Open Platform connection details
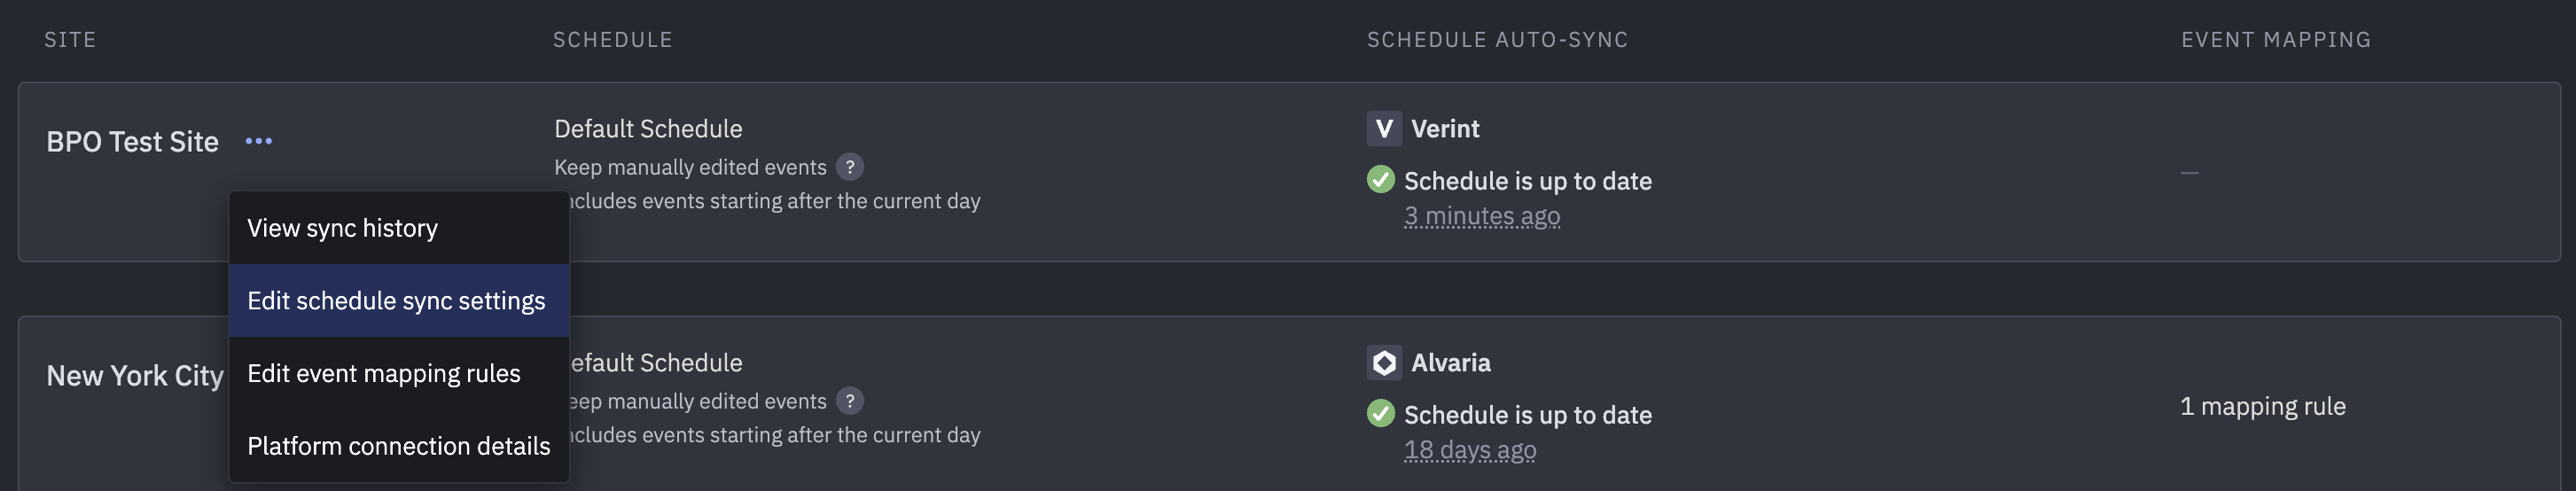This screenshot has width=2576, height=491. pyautogui.click(x=399, y=446)
